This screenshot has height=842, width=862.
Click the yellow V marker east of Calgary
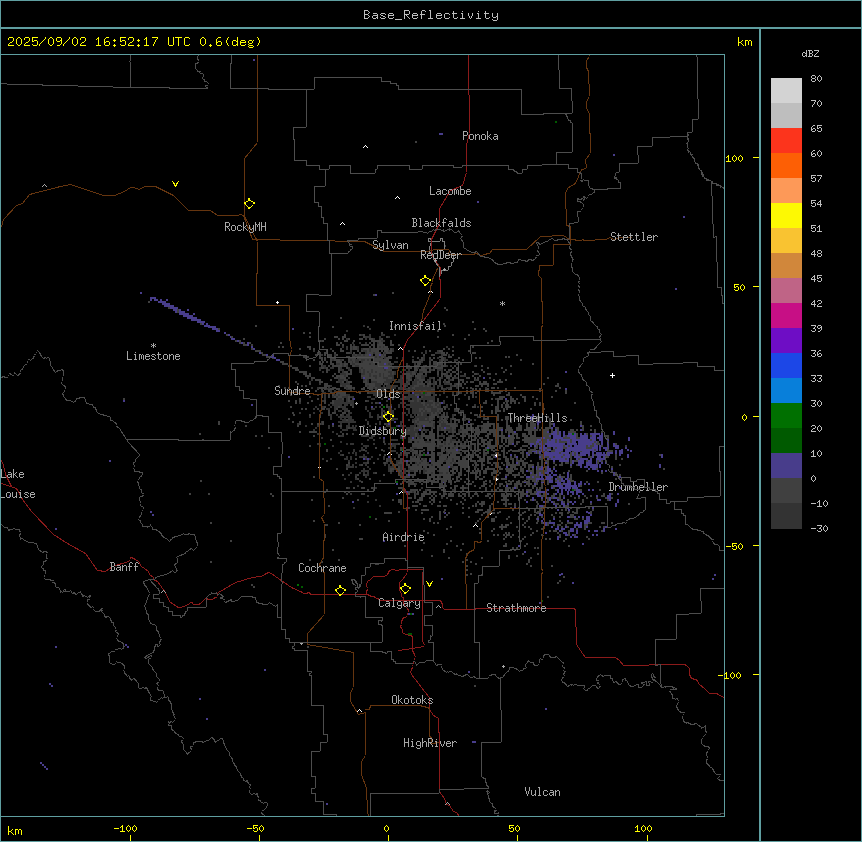pos(429,584)
